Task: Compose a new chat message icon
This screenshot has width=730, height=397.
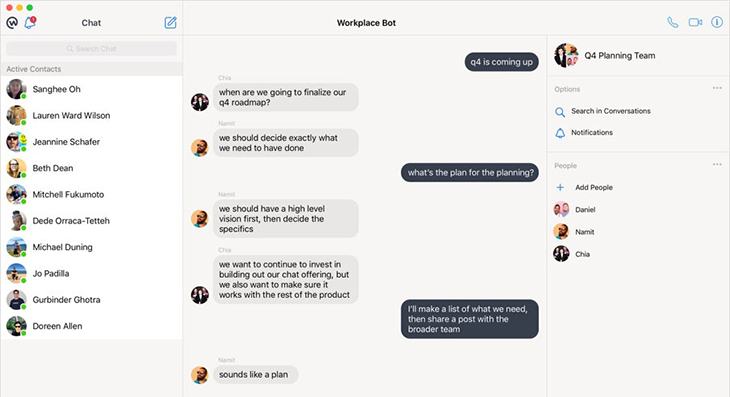Action: 170,22
